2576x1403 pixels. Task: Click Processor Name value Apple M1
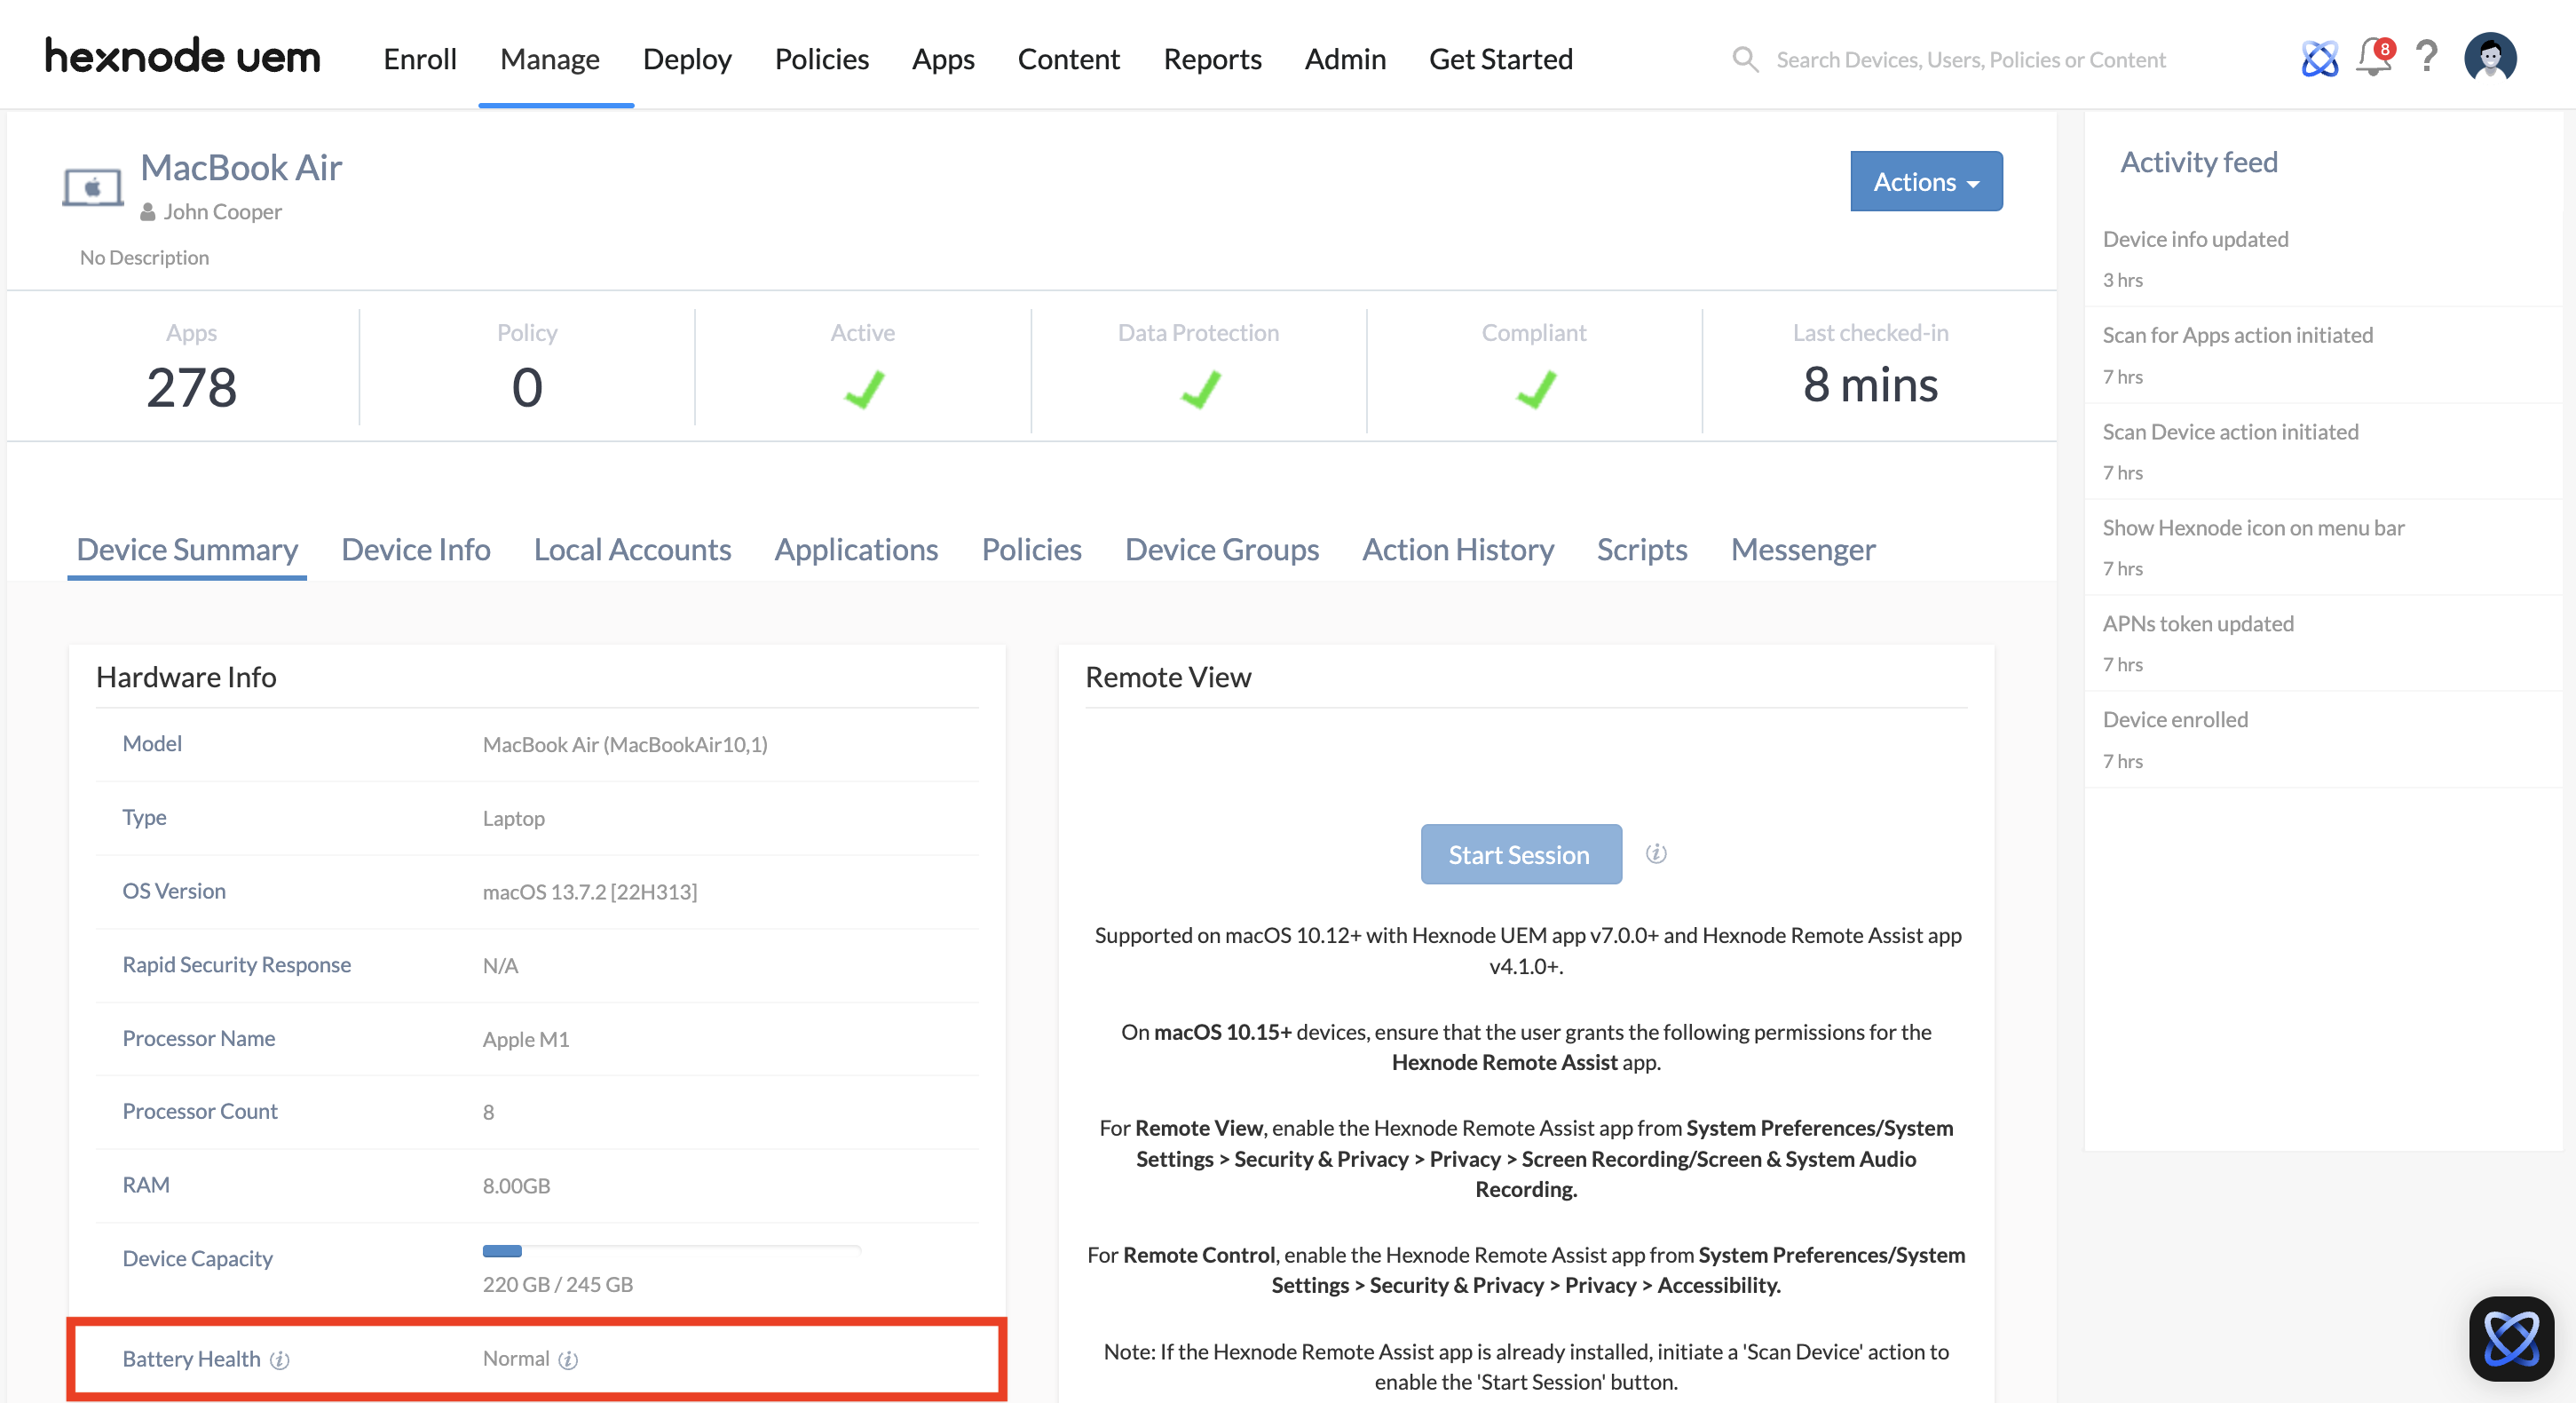[x=526, y=1040]
